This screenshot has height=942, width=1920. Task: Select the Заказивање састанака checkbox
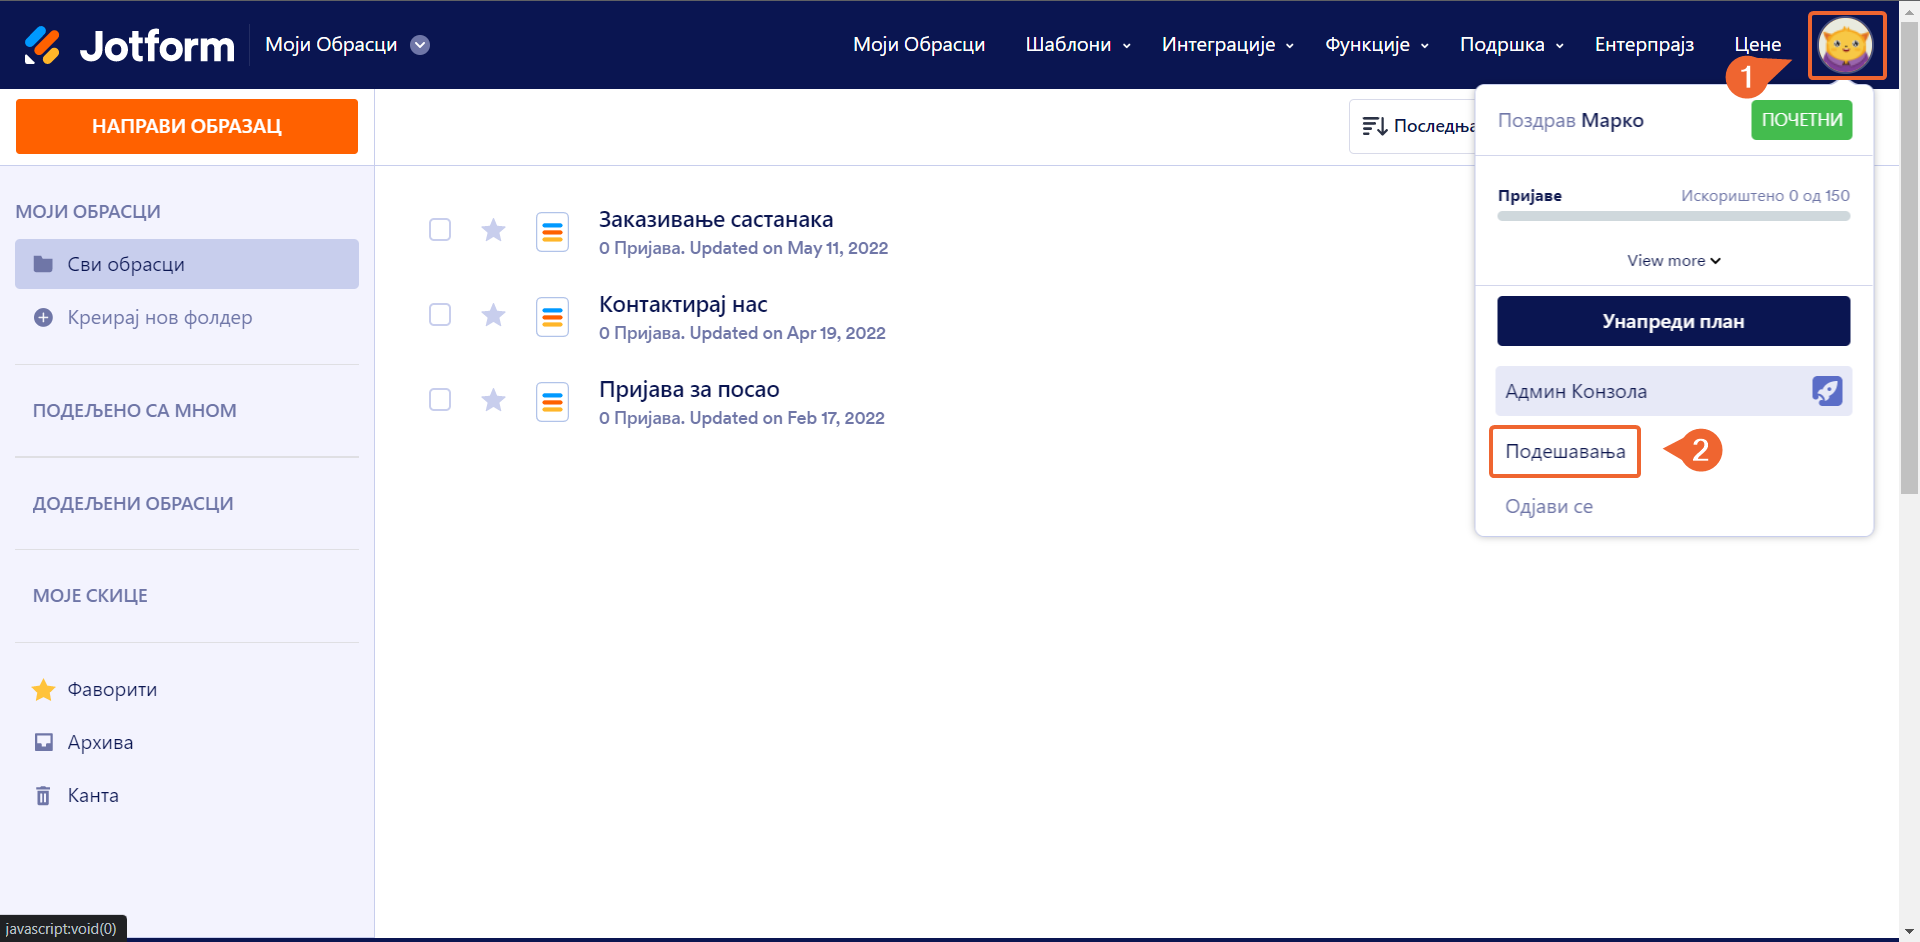[440, 229]
